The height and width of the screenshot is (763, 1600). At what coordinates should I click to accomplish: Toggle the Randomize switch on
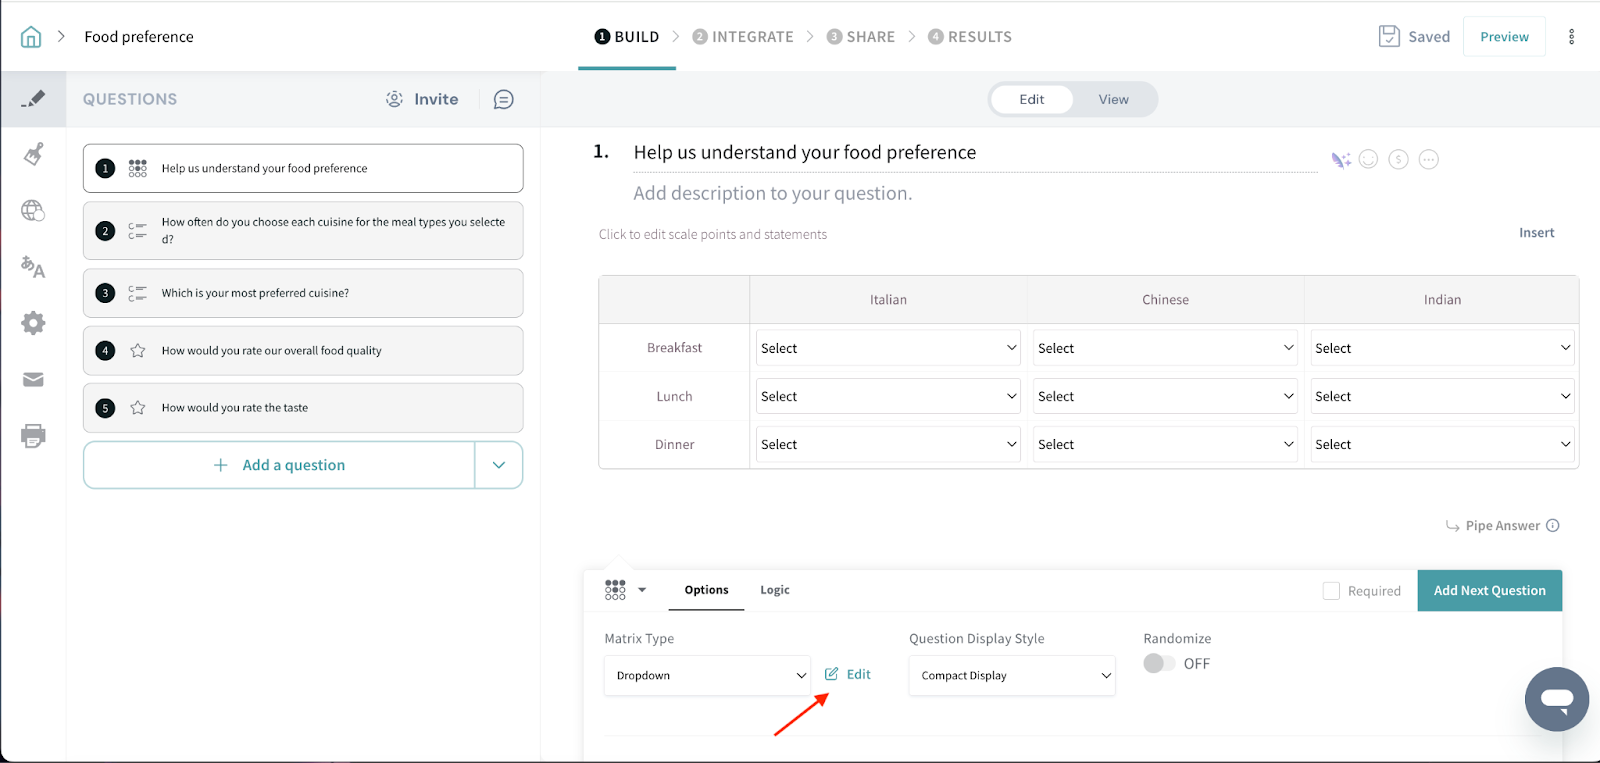coord(1159,664)
